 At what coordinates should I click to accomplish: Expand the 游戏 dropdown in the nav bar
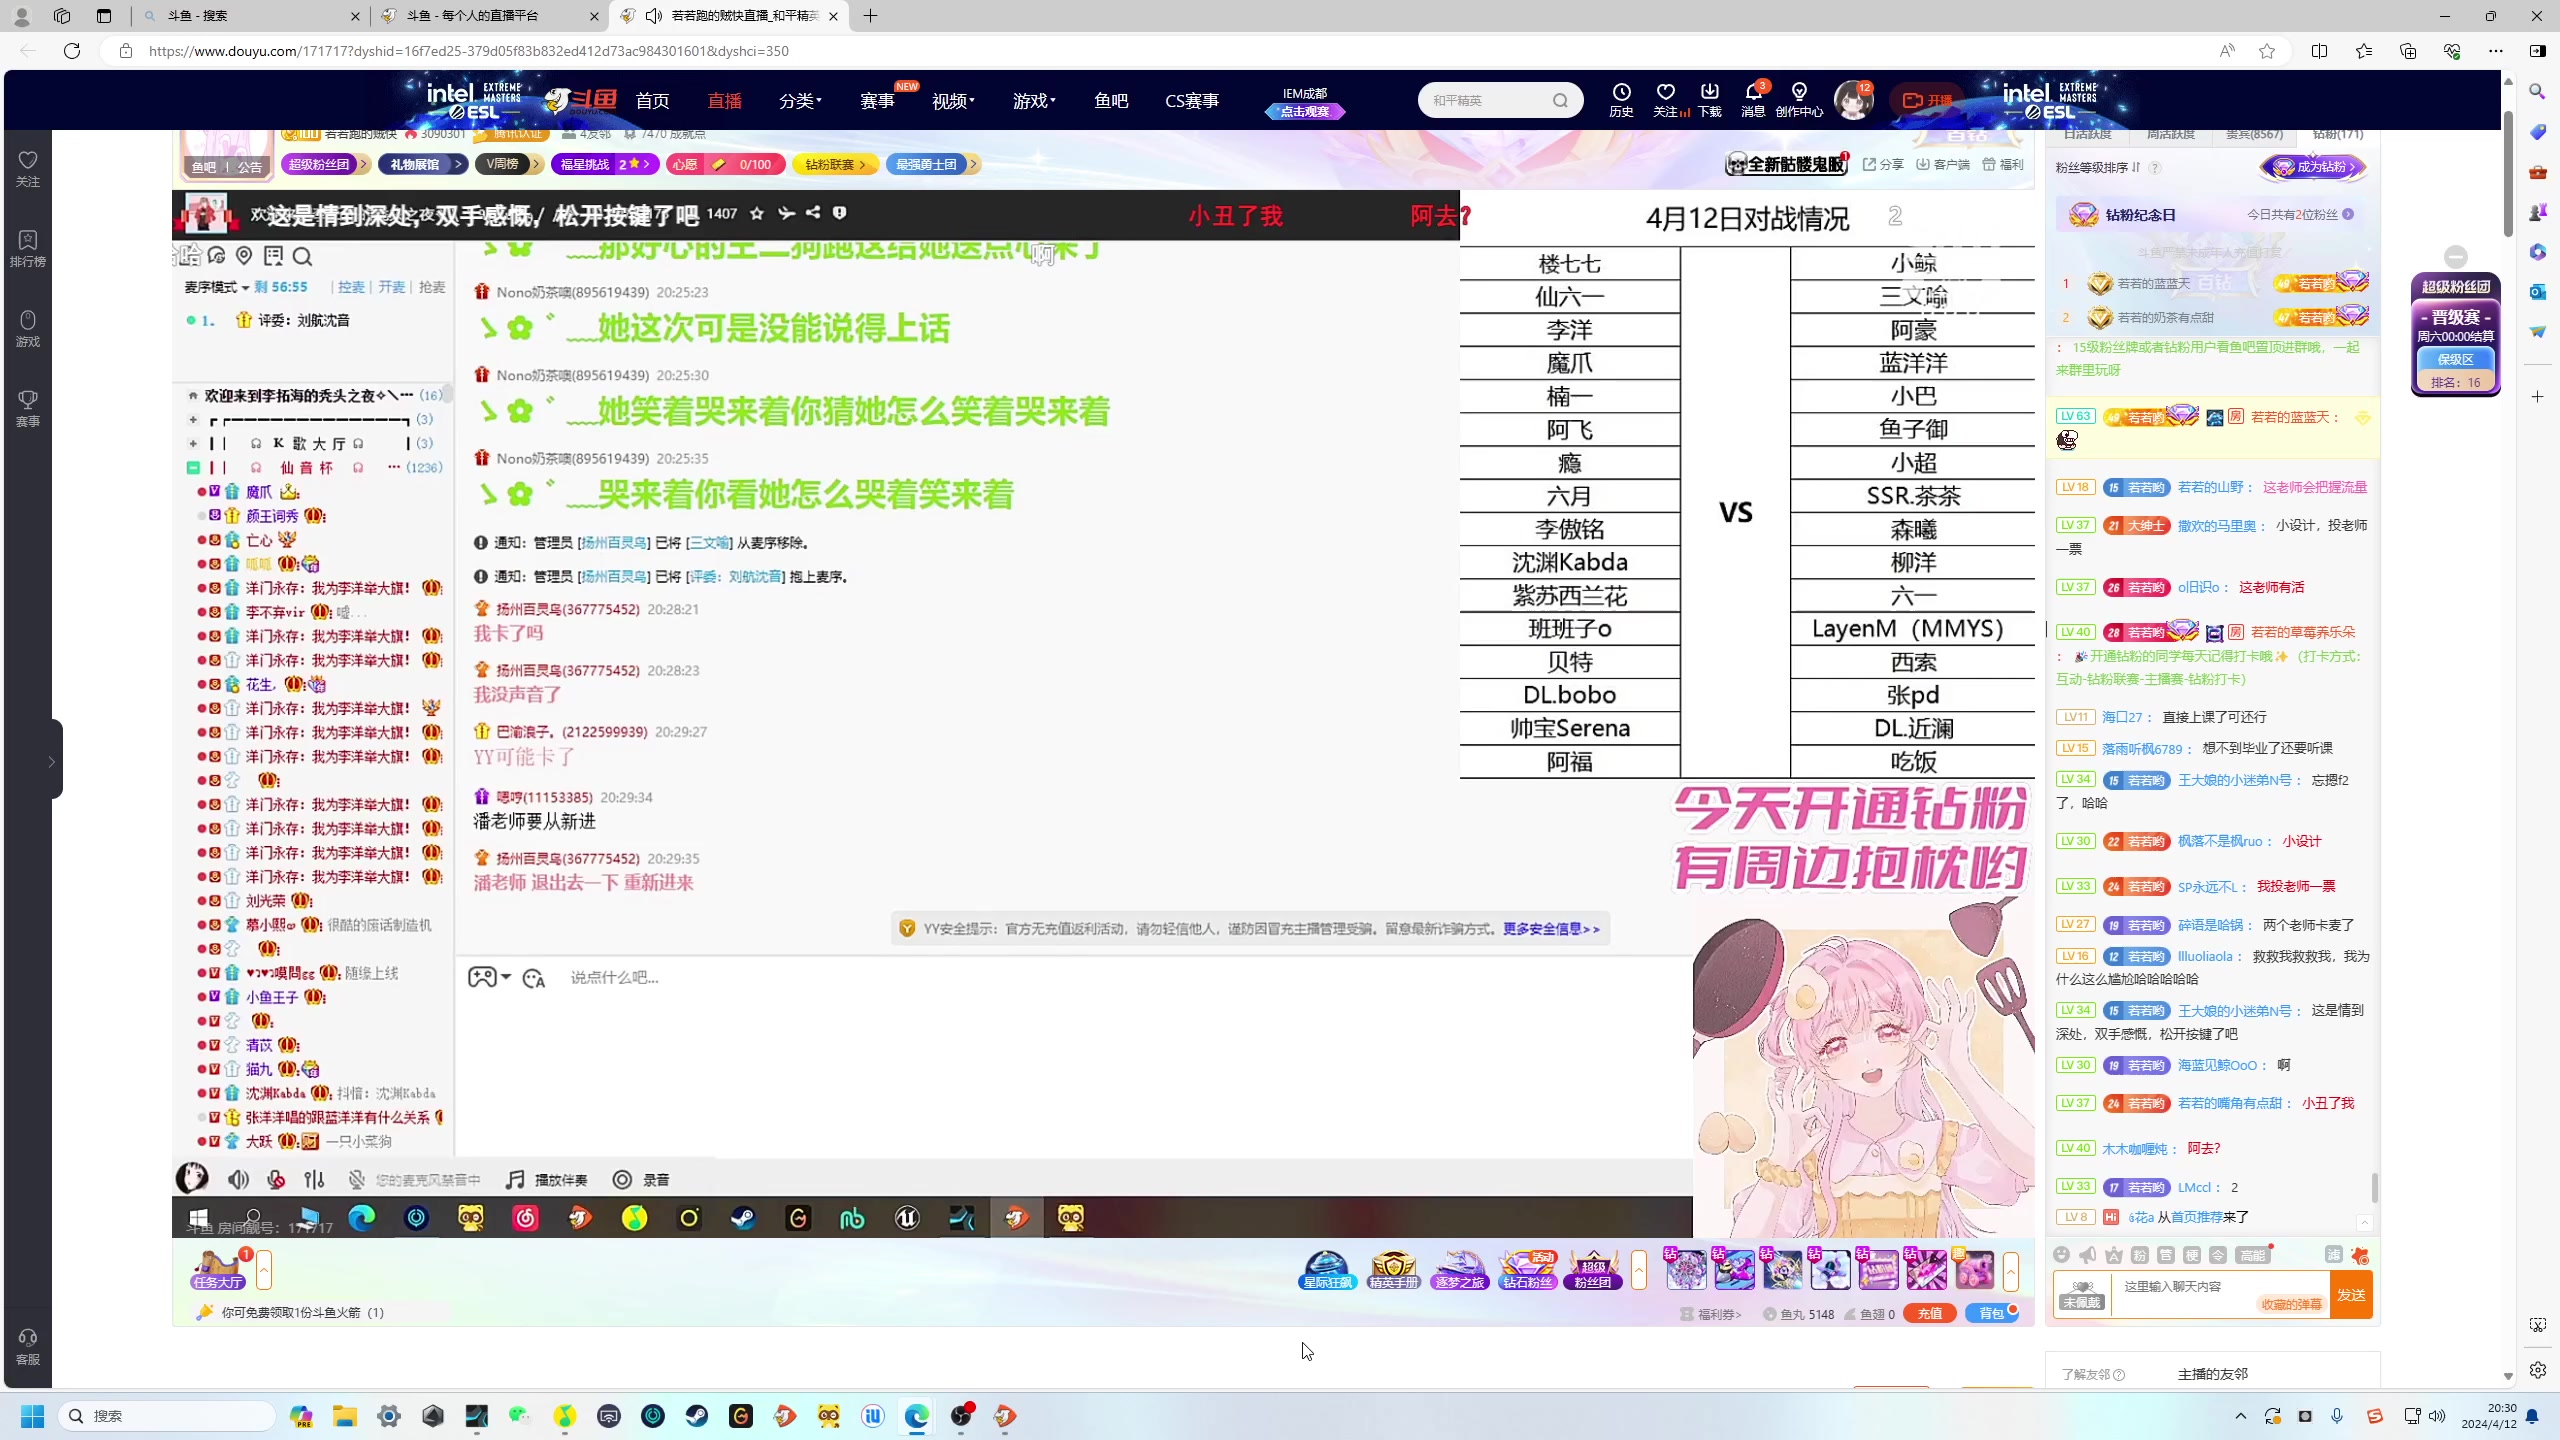pos(1034,101)
